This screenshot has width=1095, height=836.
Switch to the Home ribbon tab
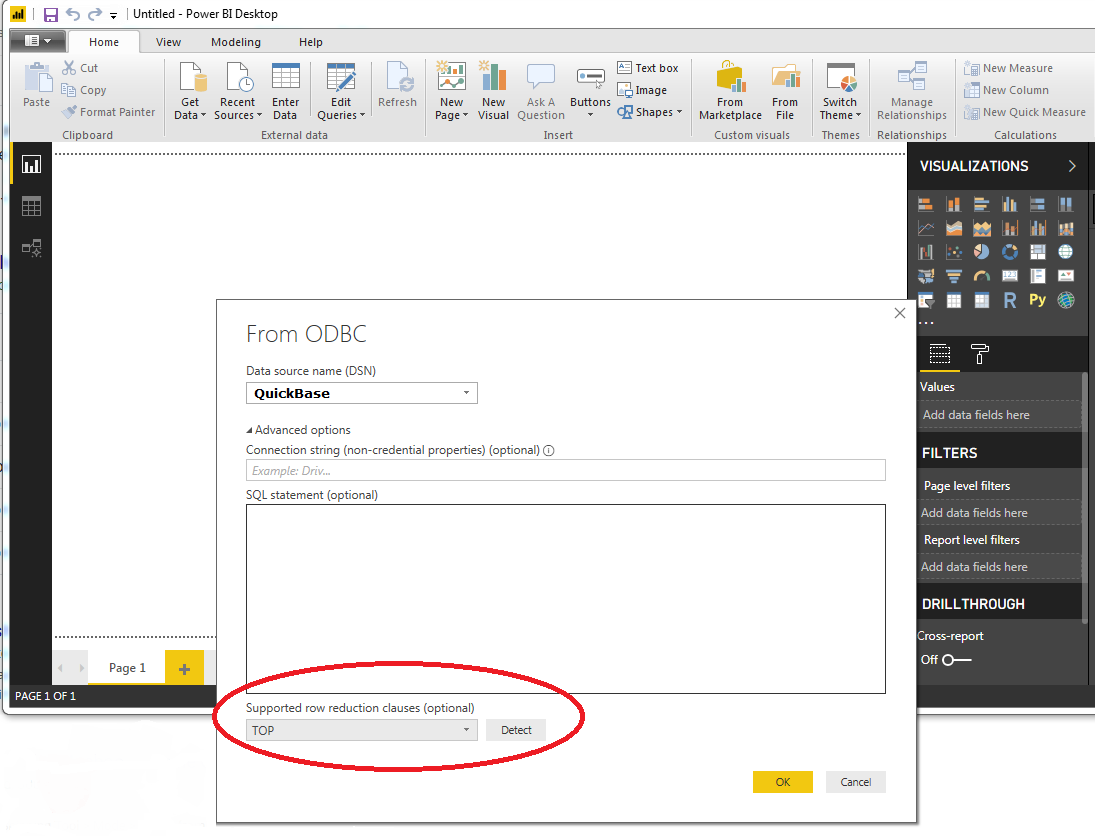pyautogui.click(x=103, y=42)
